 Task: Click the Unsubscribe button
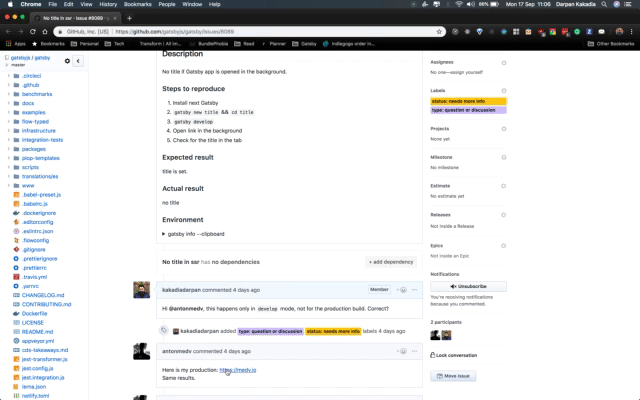[x=468, y=286]
